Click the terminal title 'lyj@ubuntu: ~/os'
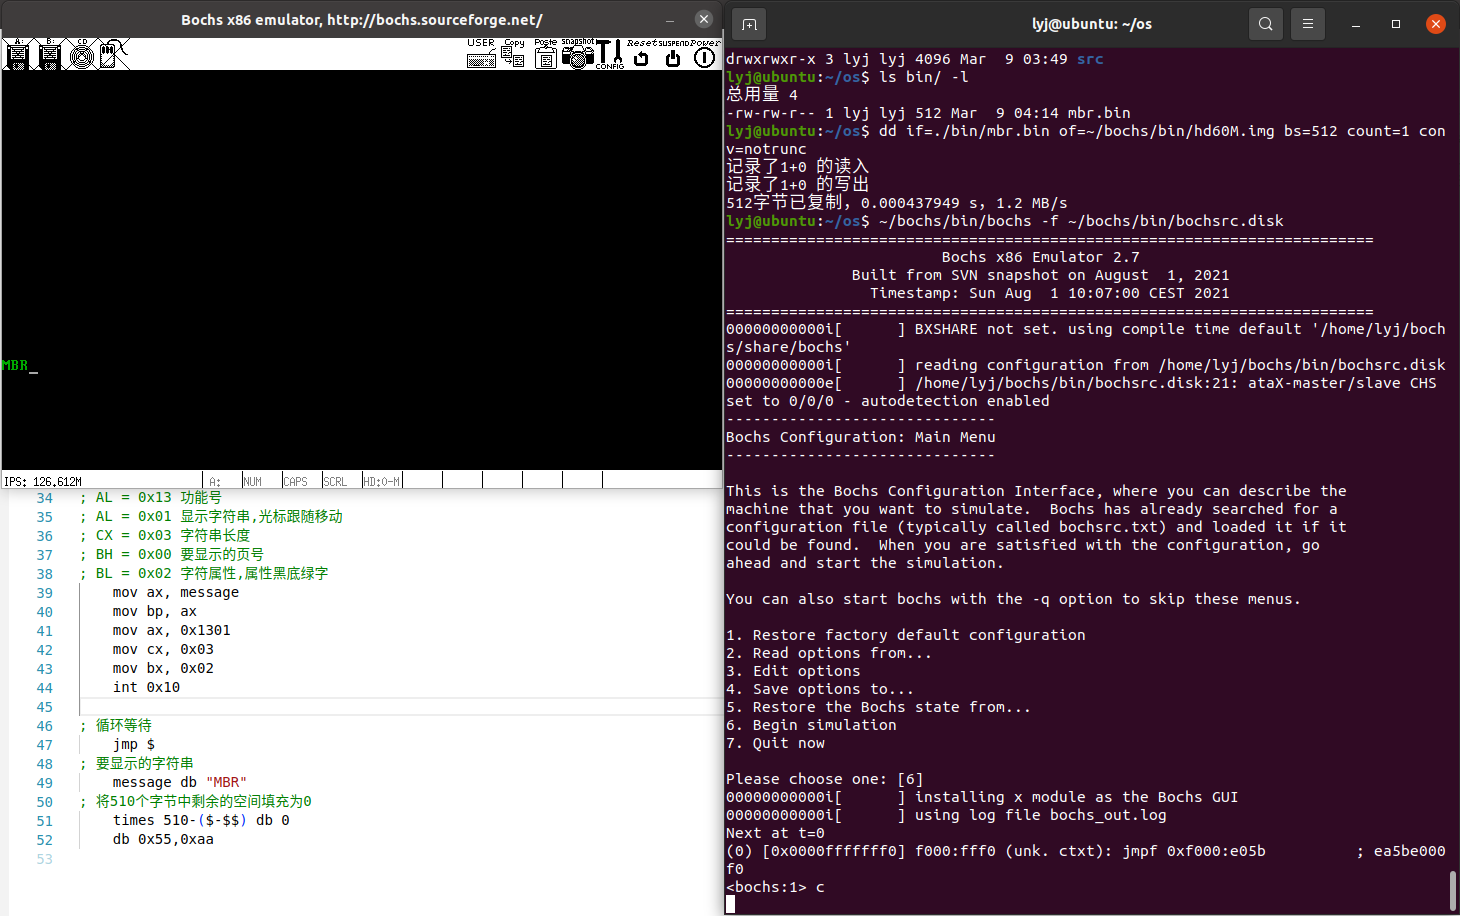 coord(1092,24)
